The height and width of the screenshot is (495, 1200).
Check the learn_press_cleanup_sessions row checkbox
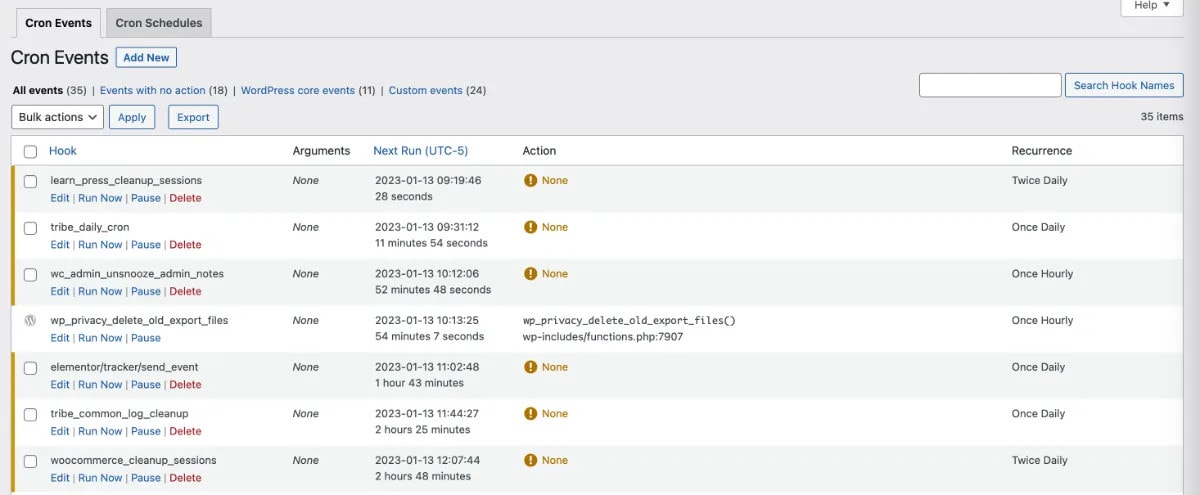[x=30, y=181]
